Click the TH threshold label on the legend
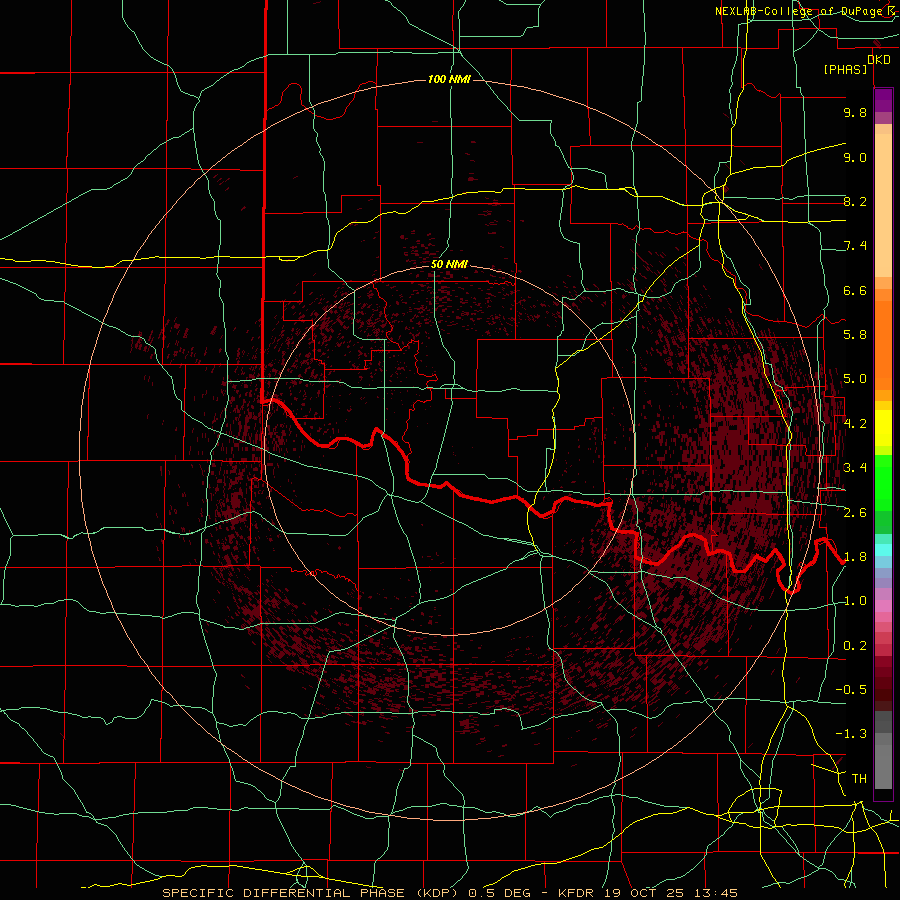Screen dimensions: 900x900 859,779
